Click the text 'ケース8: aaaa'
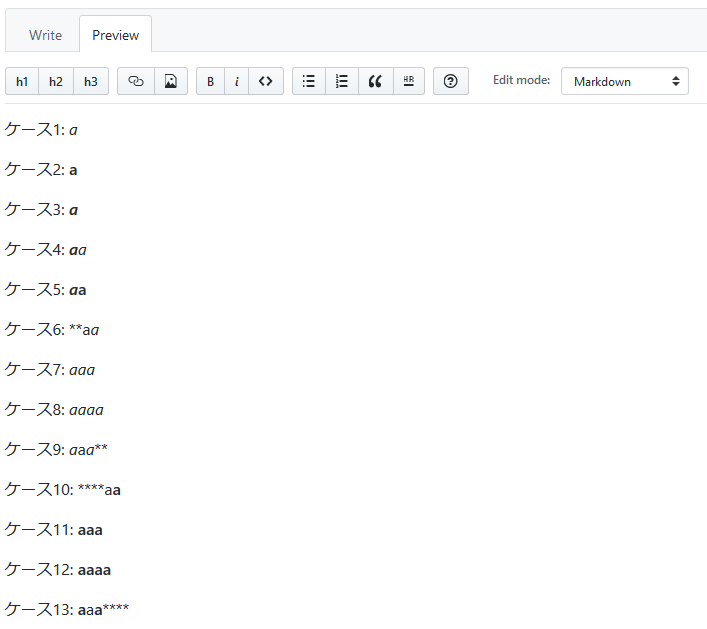 (54, 410)
